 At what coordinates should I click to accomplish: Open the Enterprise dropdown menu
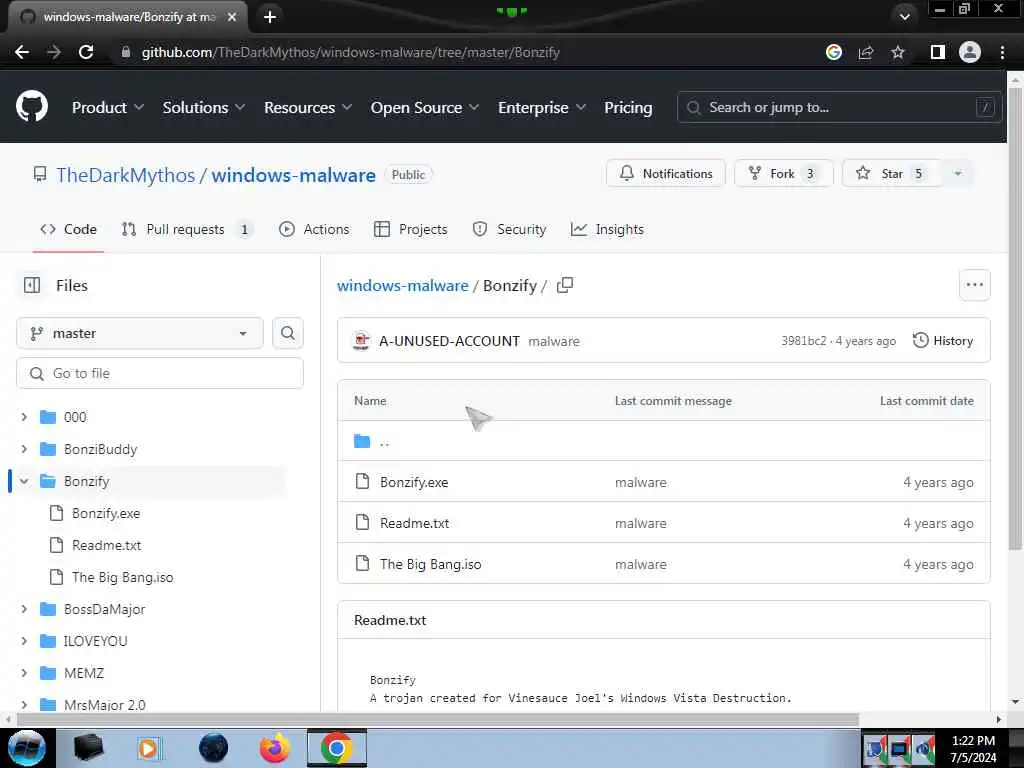(542, 107)
